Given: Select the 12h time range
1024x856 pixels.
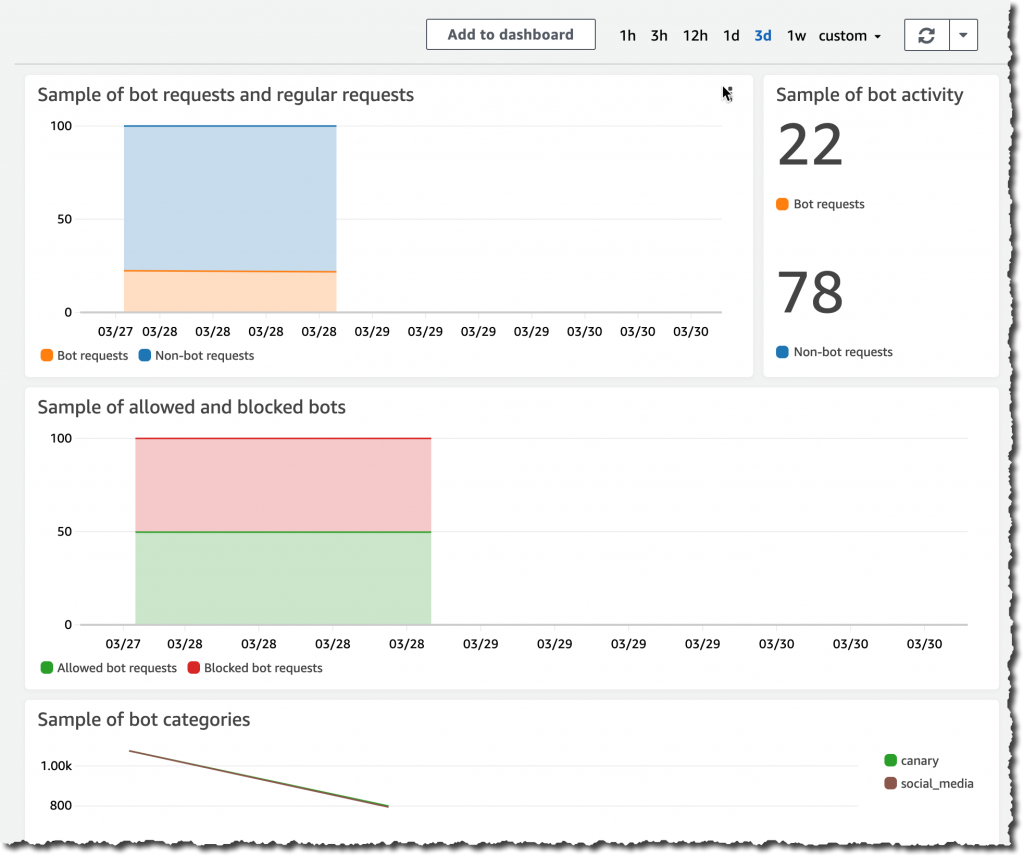Looking at the screenshot, I should coord(695,34).
